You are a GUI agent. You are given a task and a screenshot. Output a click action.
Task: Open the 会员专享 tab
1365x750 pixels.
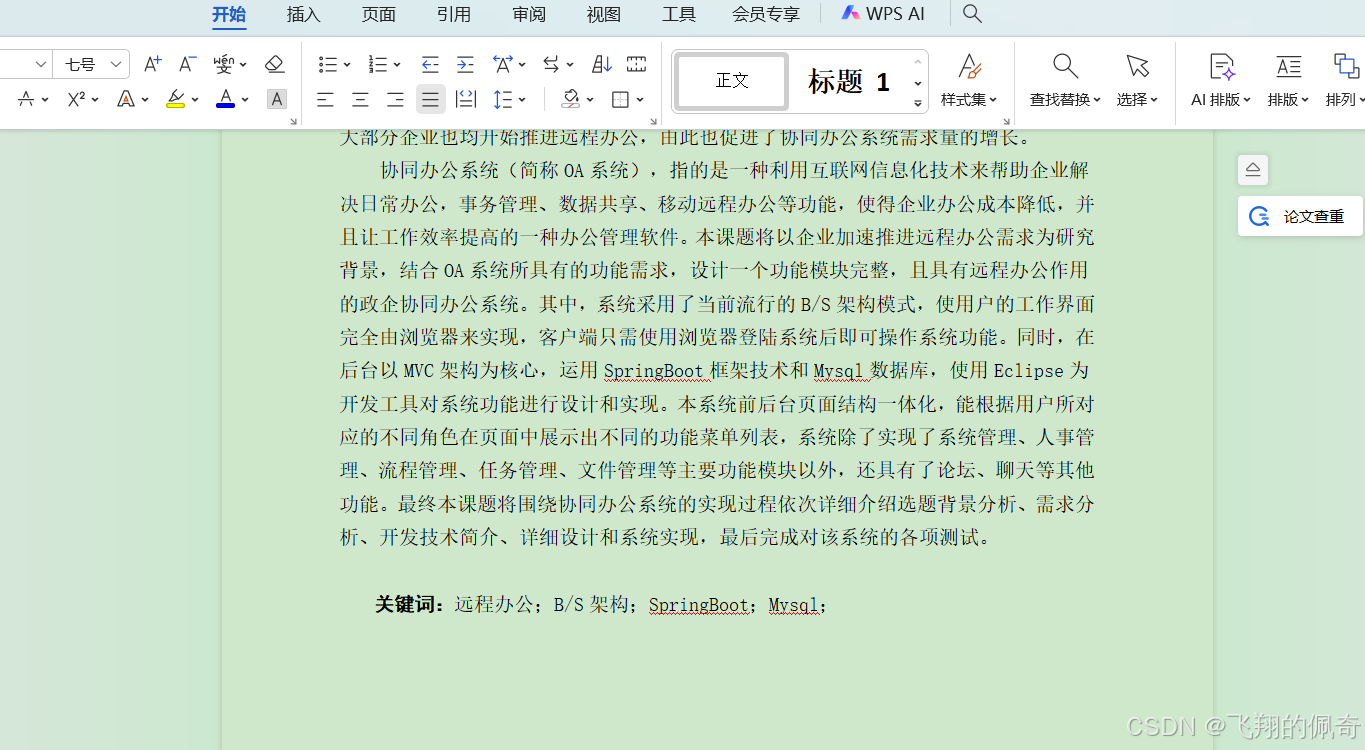pos(766,14)
